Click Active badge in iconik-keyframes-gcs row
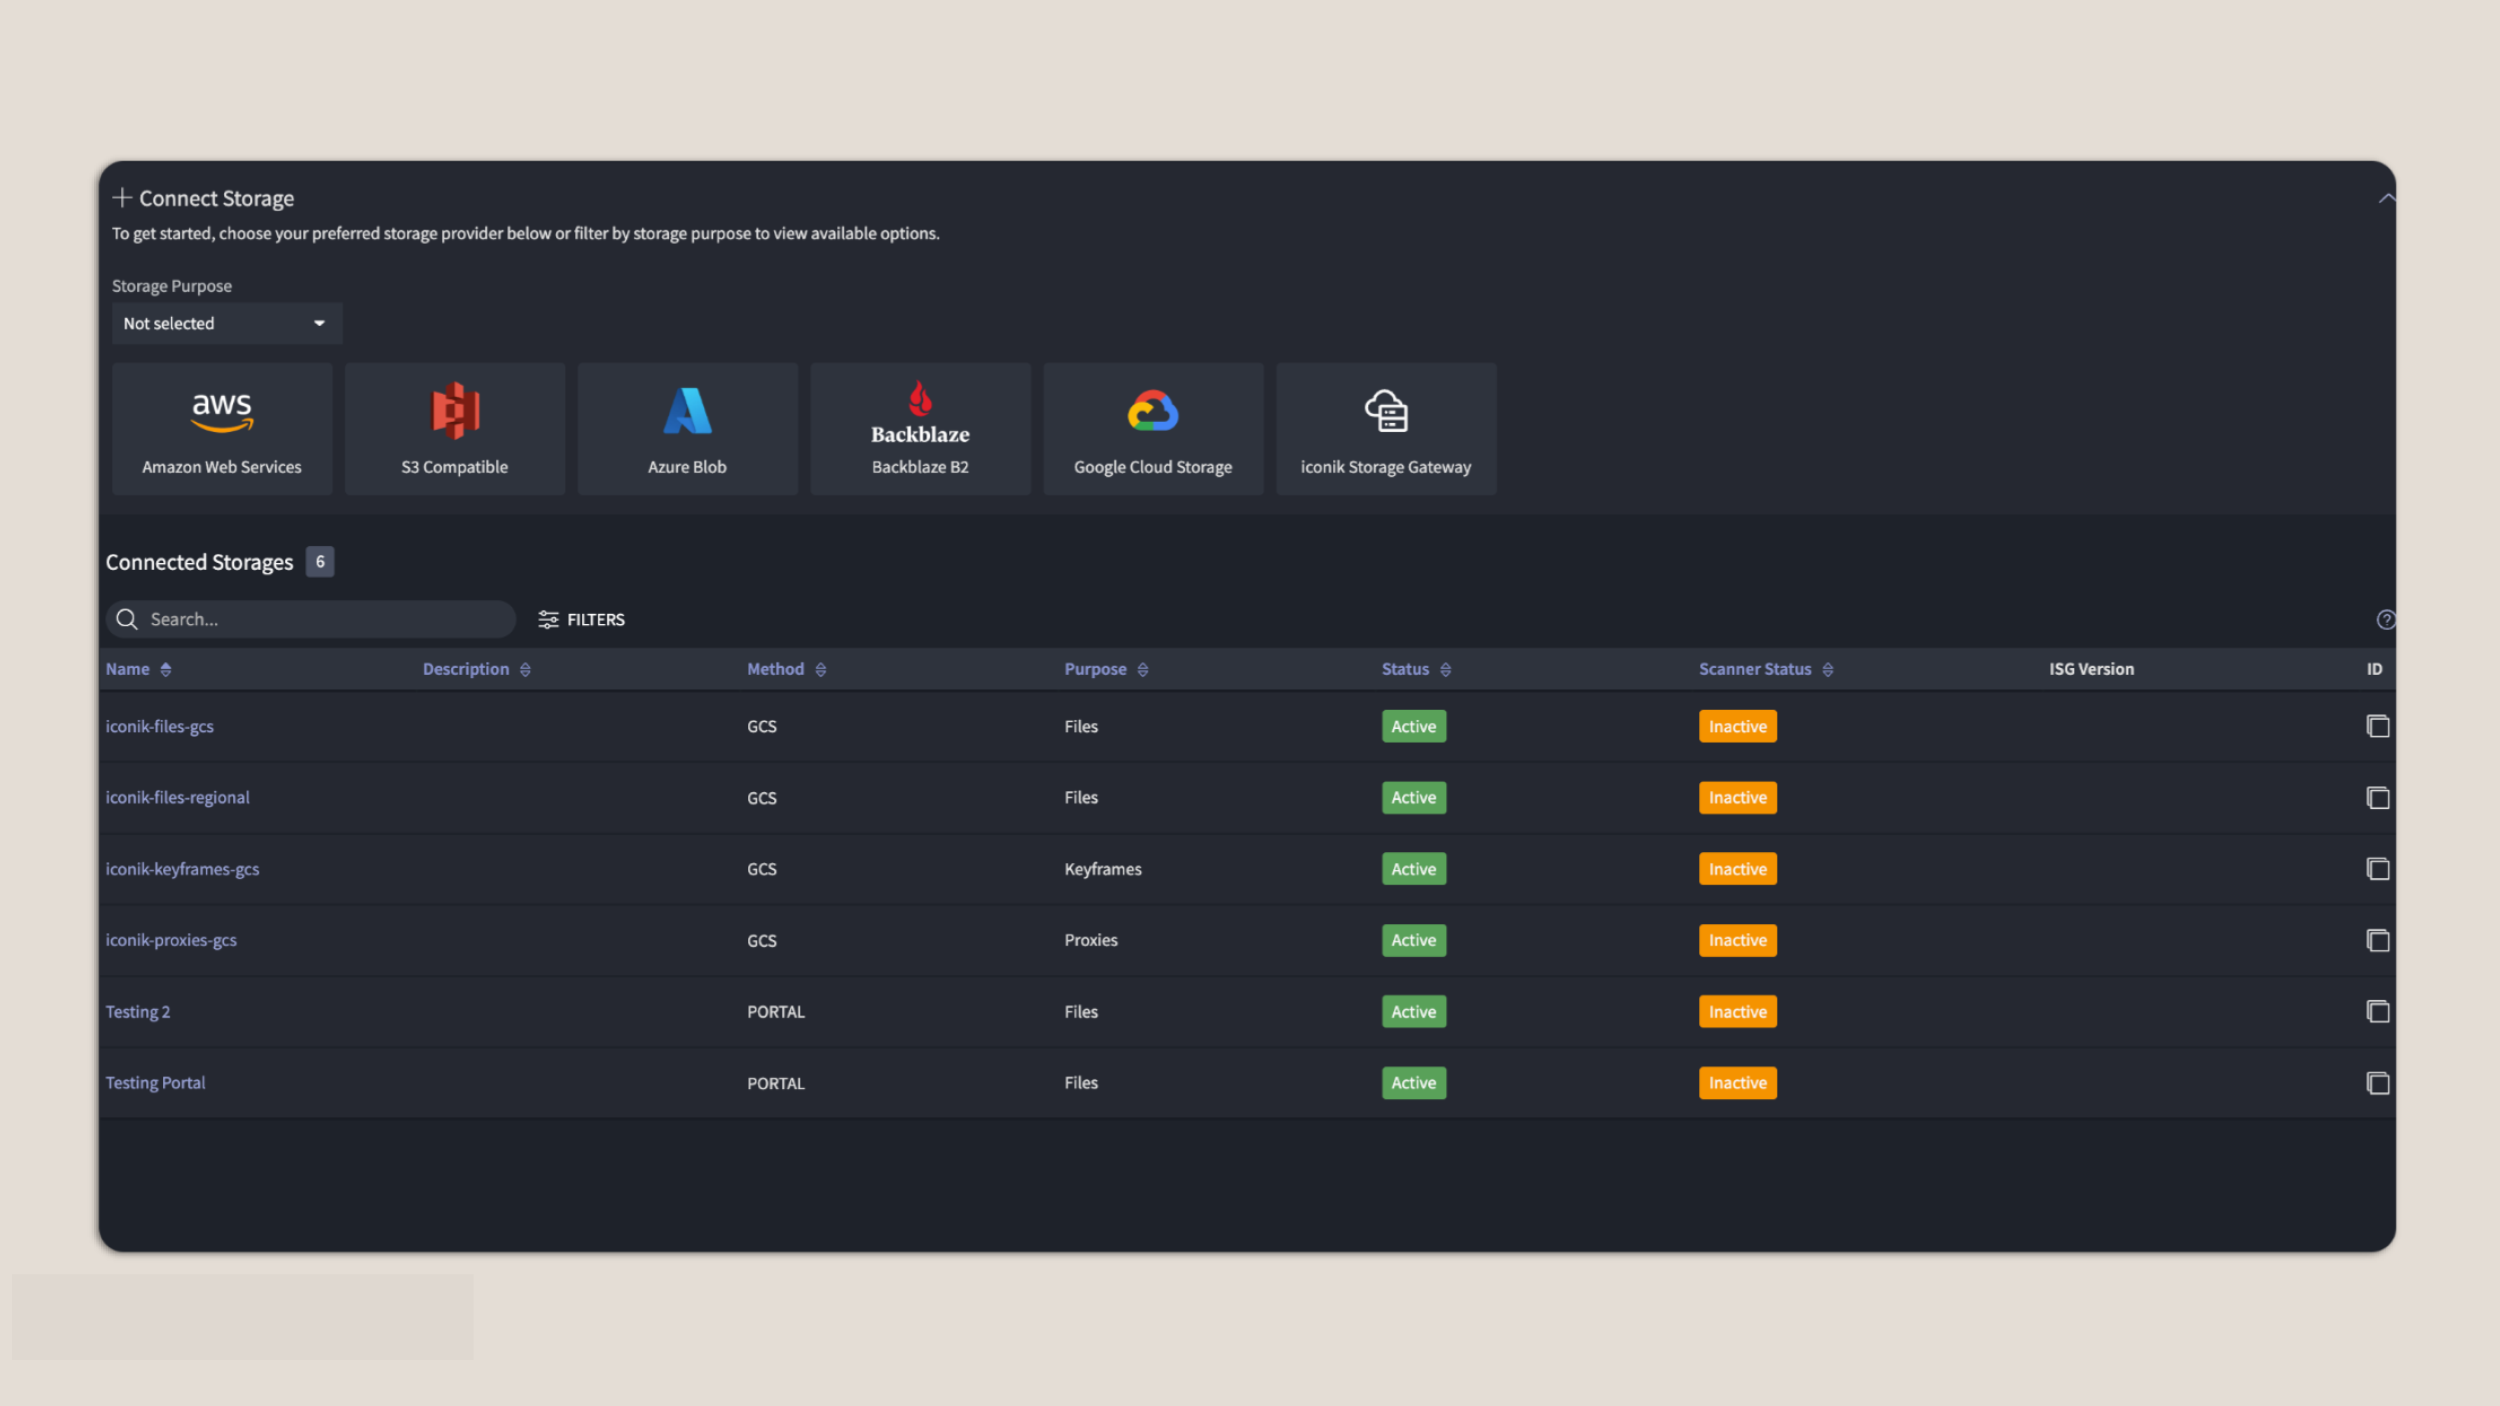2500x1406 pixels. (1414, 869)
